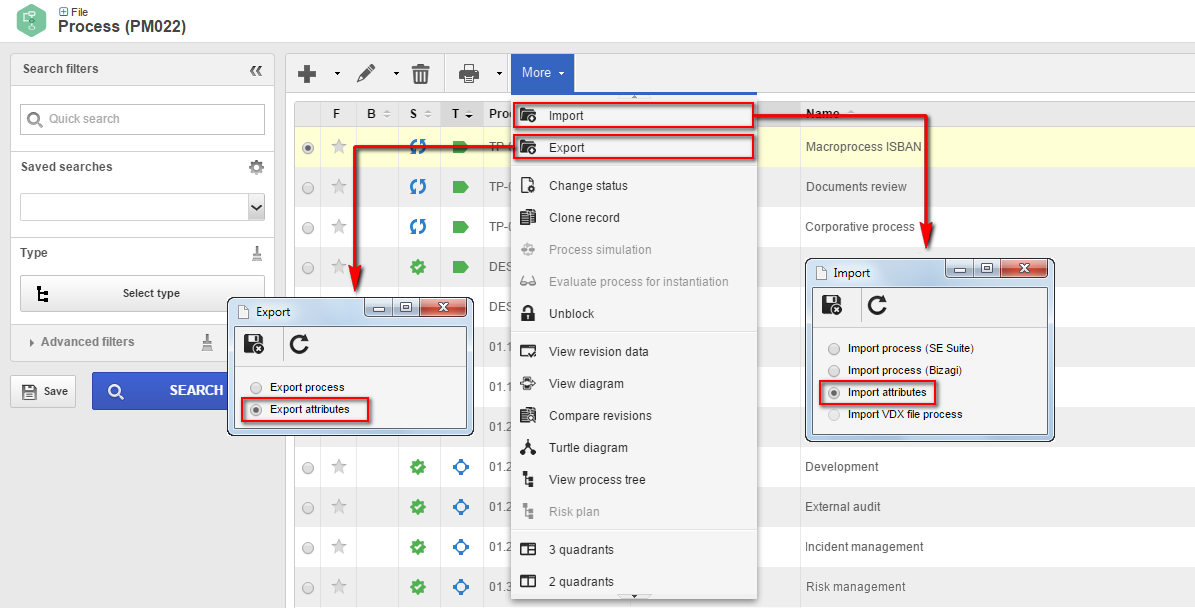Collapse Search filters with double-chevron icon
This screenshot has height=608, width=1195.
click(x=256, y=70)
